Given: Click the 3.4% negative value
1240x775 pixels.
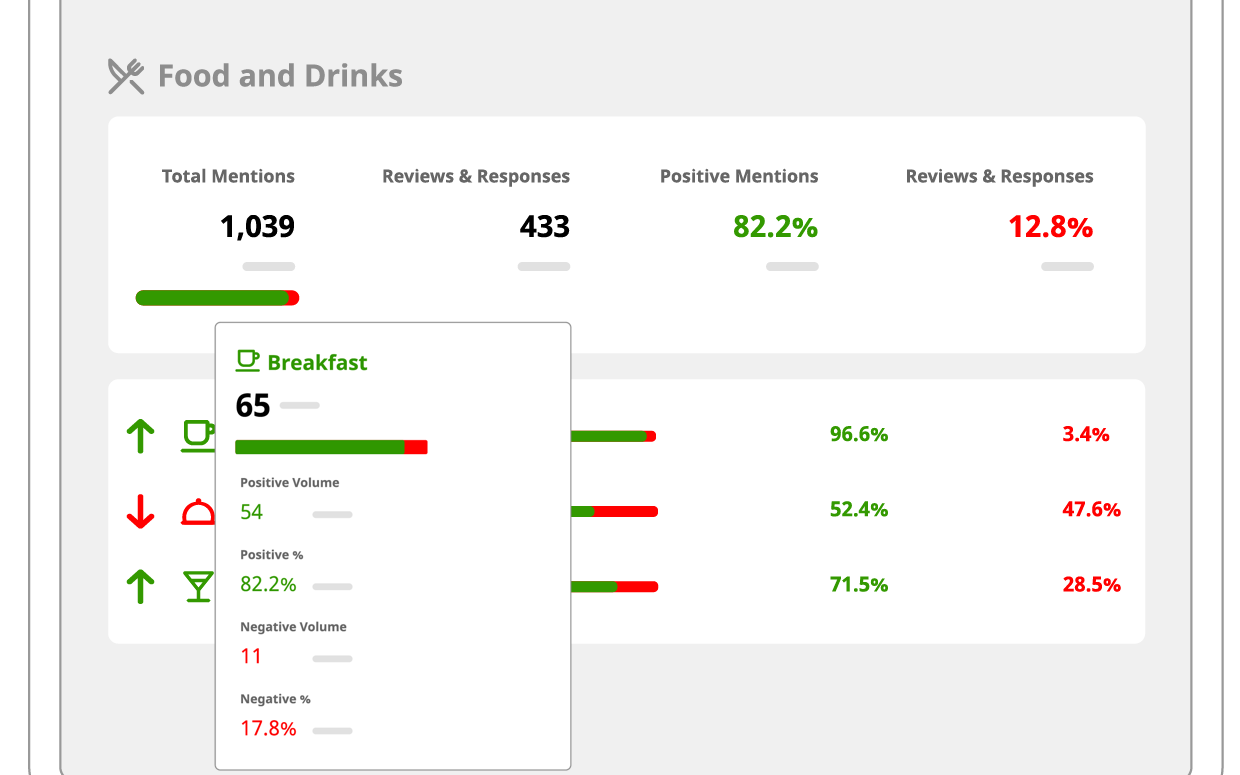Looking at the screenshot, I should click(x=1086, y=434).
